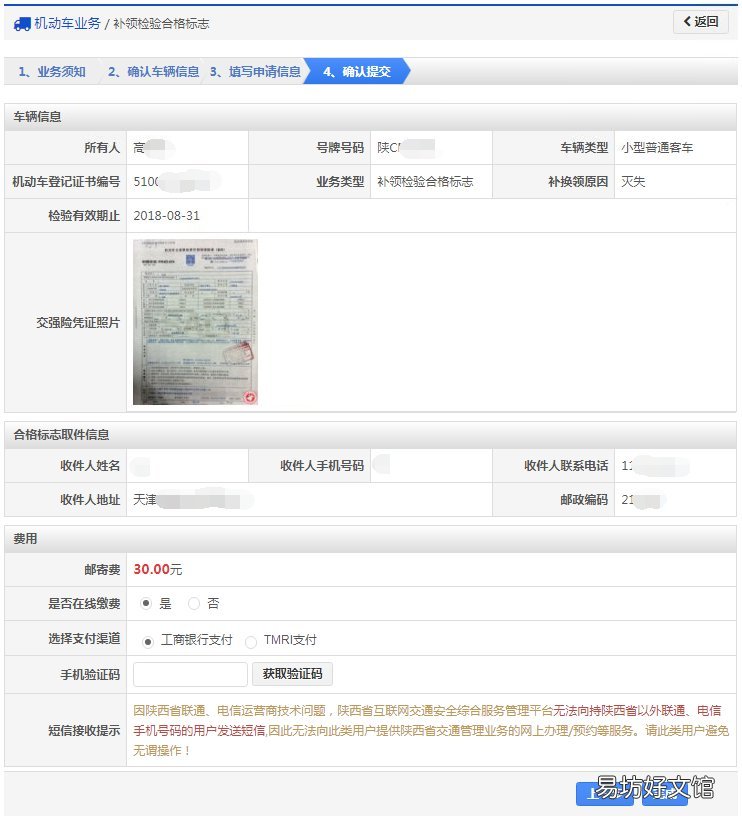
Task: Click the 车辆信息 section header
Action: pos(370,116)
